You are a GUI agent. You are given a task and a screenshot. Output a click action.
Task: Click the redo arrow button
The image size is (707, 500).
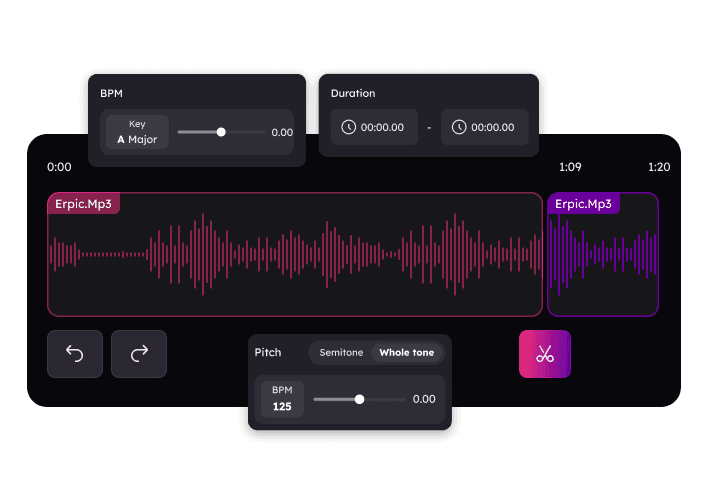pos(139,354)
